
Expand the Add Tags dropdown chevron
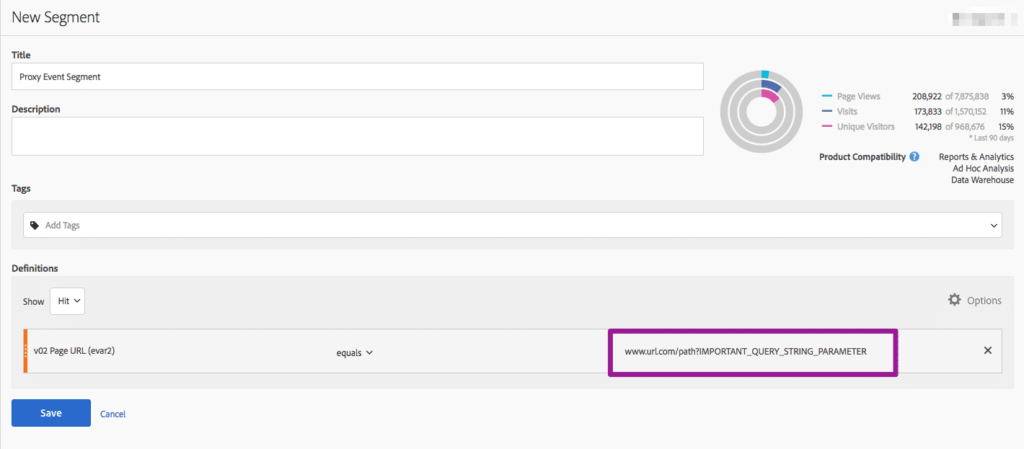pyautogui.click(x=993, y=226)
